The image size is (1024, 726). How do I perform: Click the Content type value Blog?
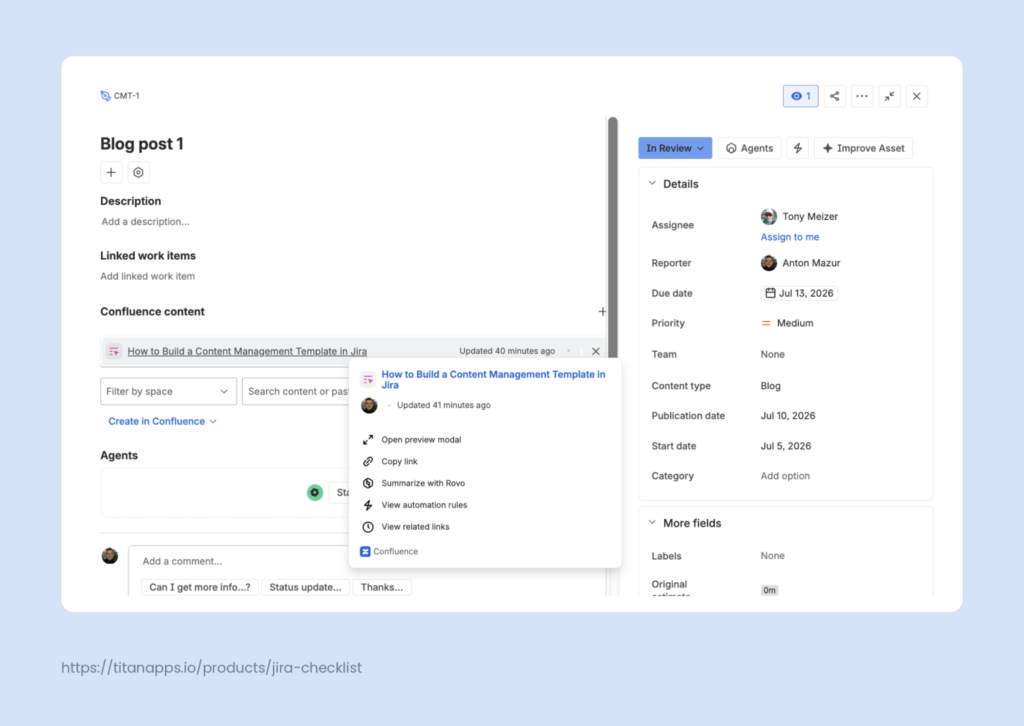(771, 386)
